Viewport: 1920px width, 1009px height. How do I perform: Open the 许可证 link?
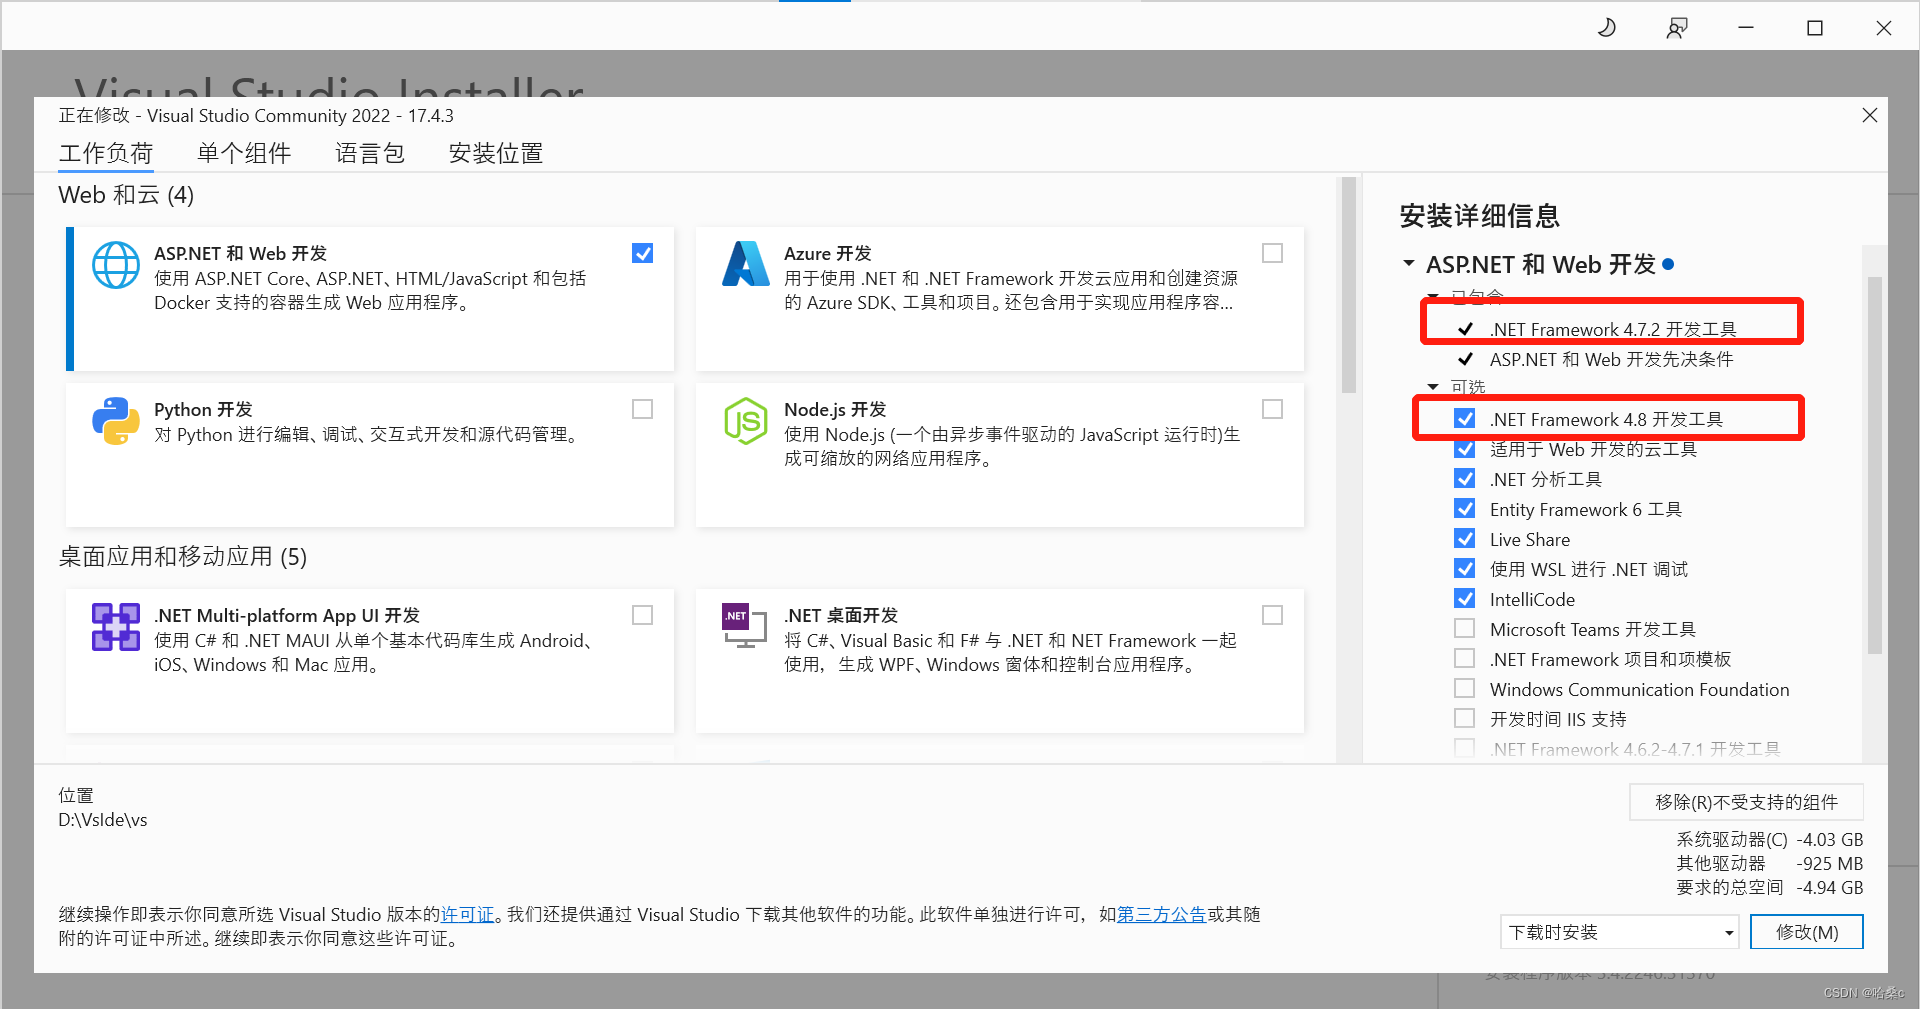click(x=468, y=914)
